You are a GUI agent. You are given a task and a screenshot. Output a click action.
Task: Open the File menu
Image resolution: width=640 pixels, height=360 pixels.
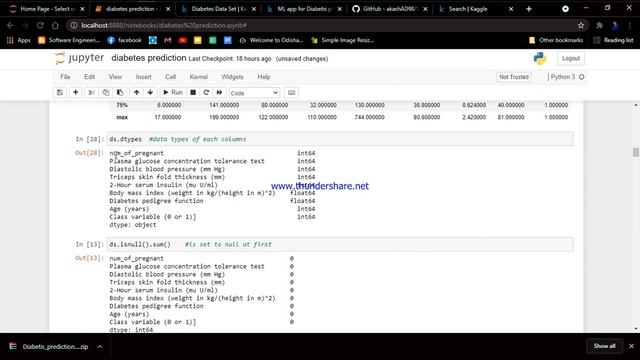[x=65, y=77]
